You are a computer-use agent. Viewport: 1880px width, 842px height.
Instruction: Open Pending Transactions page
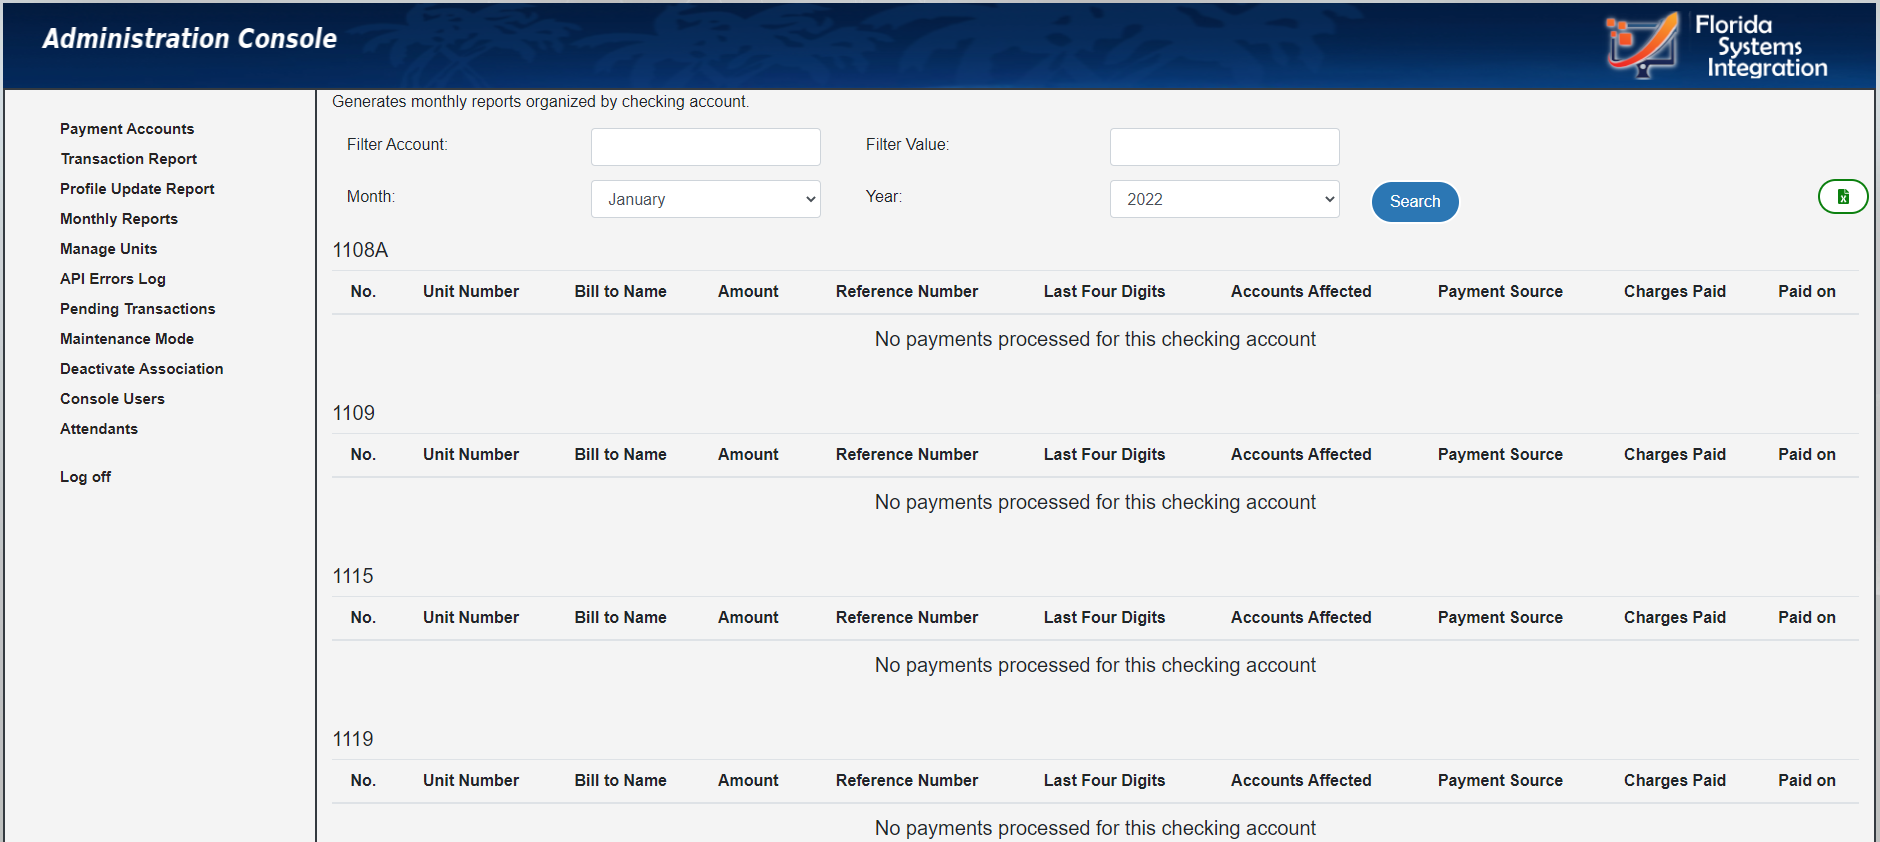[137, 309]
